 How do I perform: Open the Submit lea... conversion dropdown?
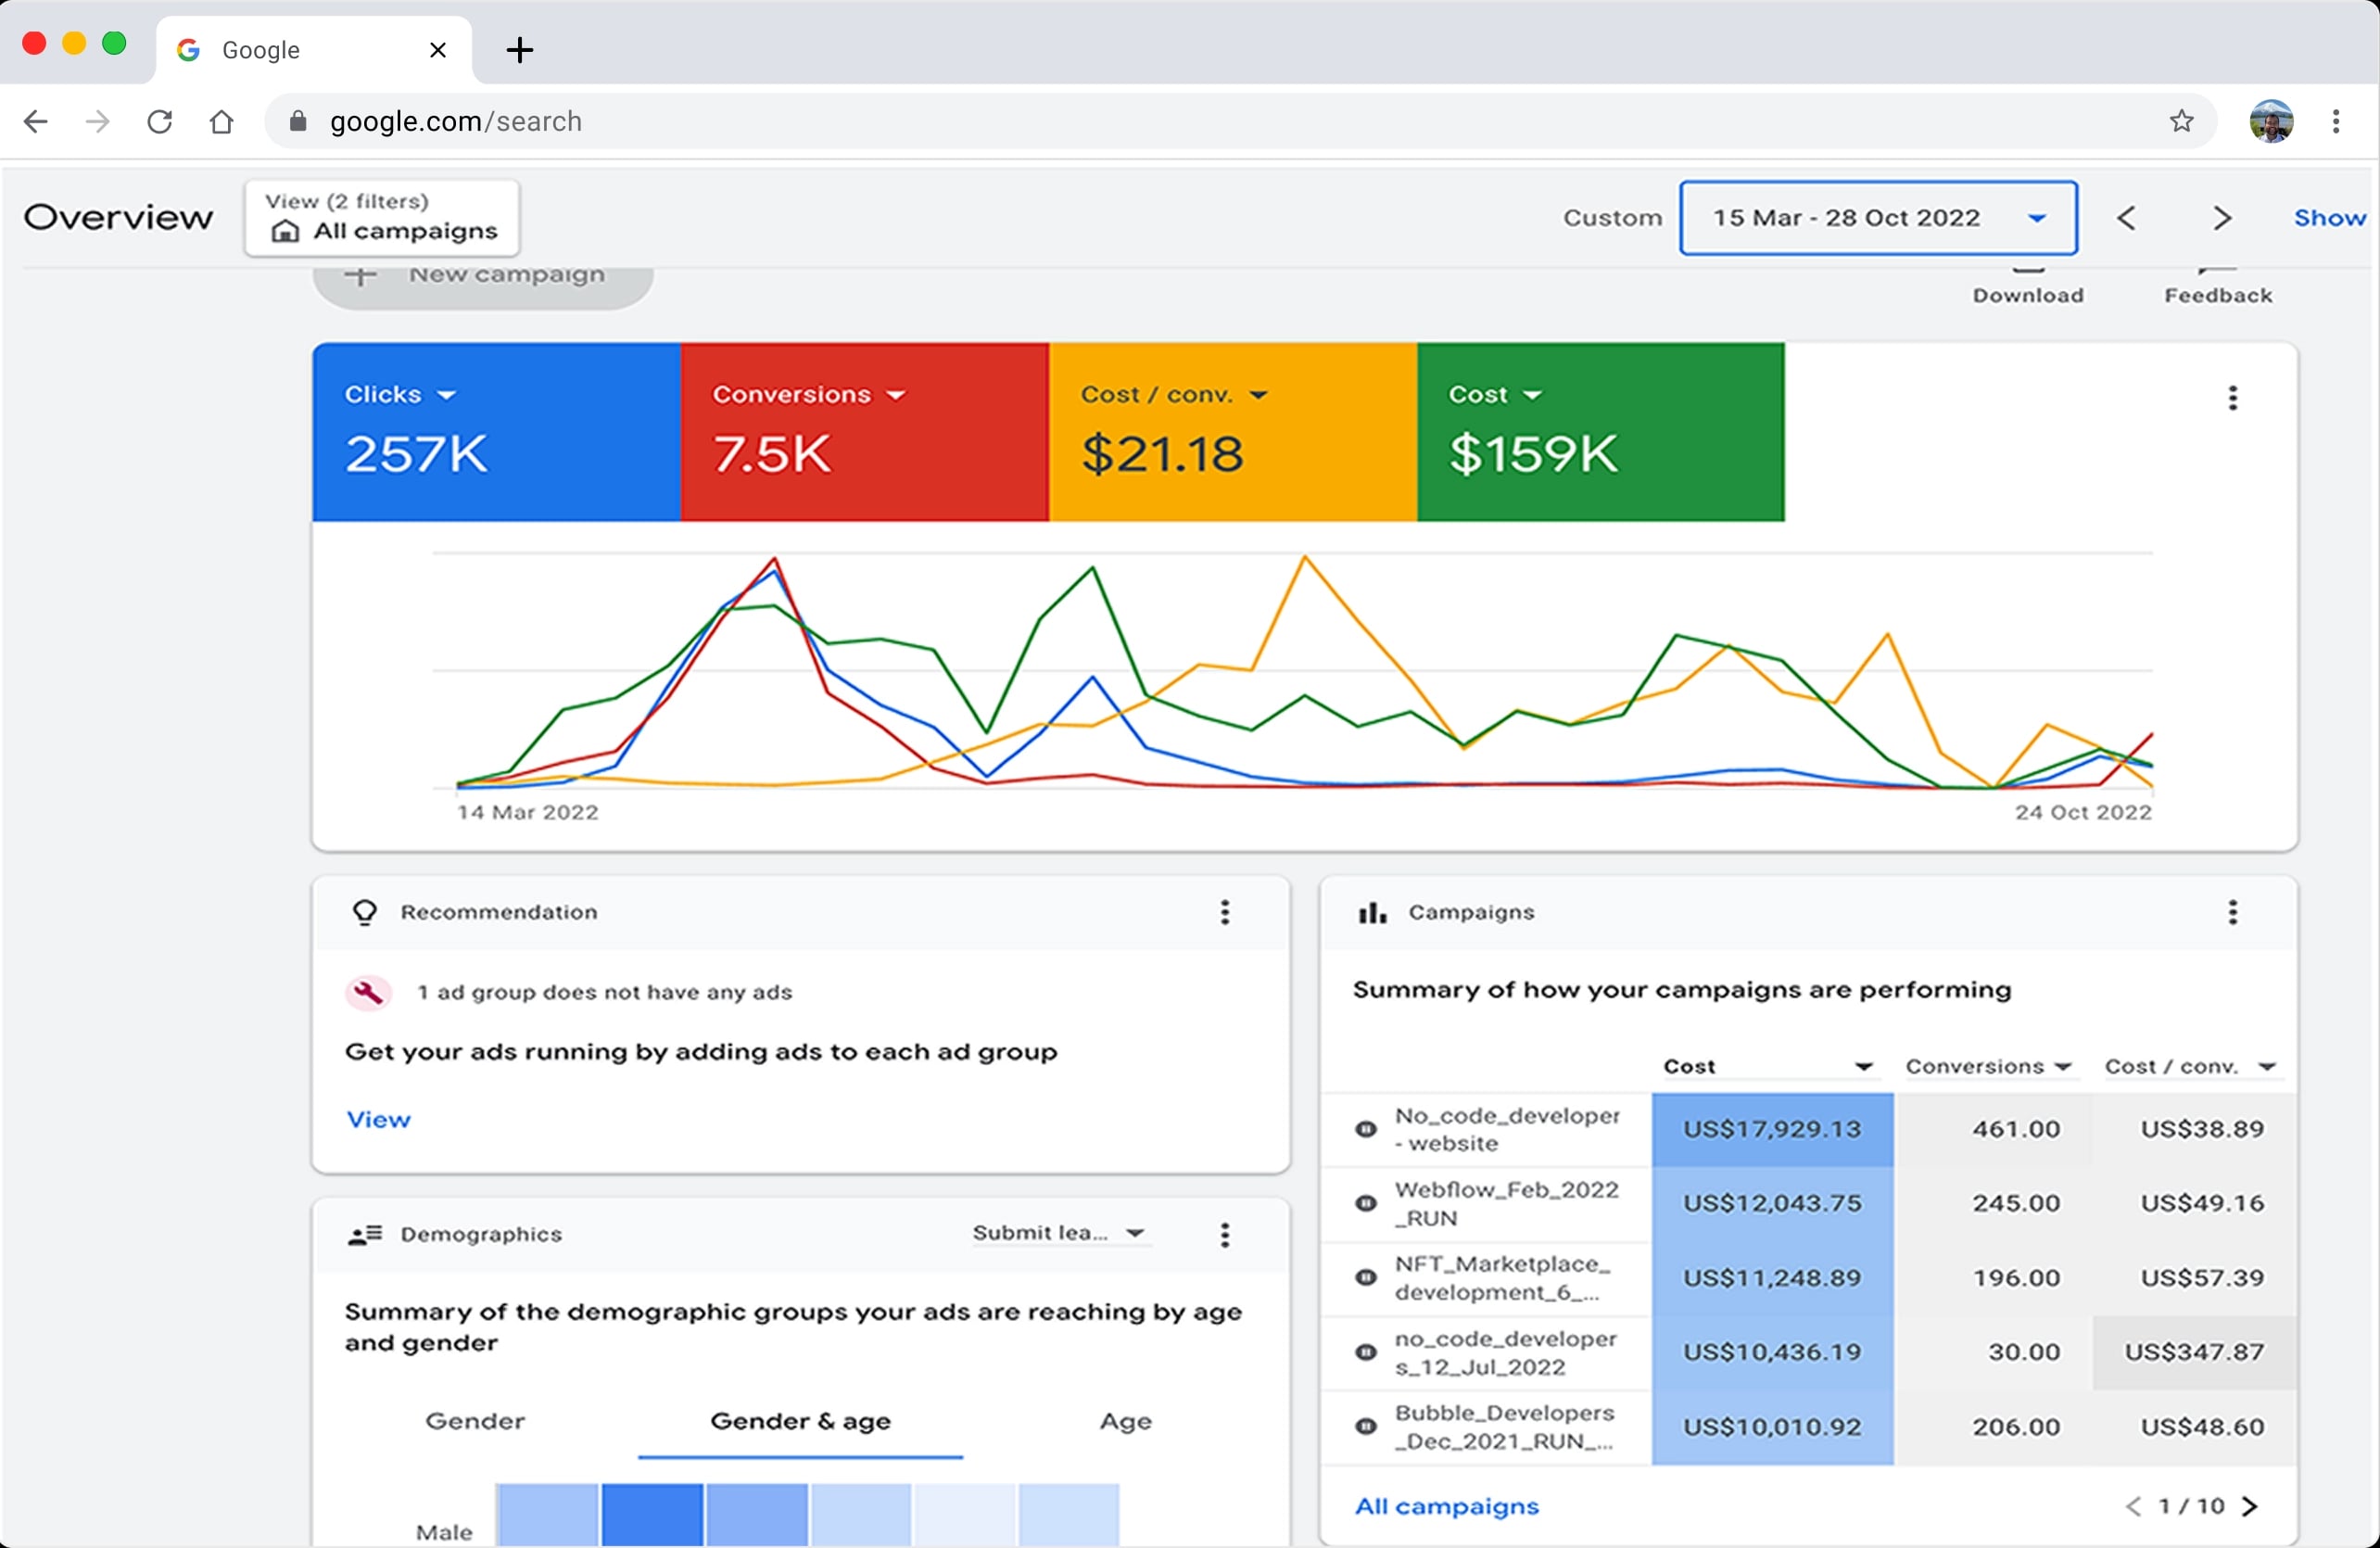(1059, 1233)
